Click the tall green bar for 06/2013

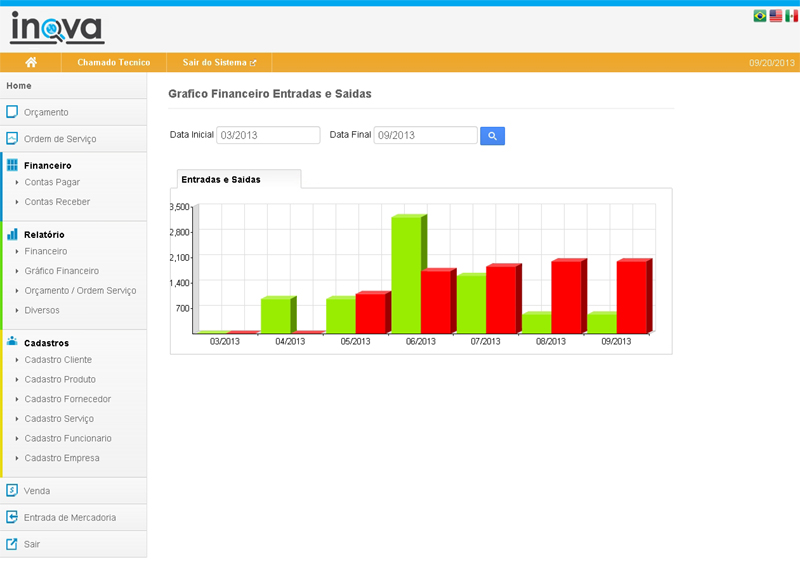(x=405, y=274)
